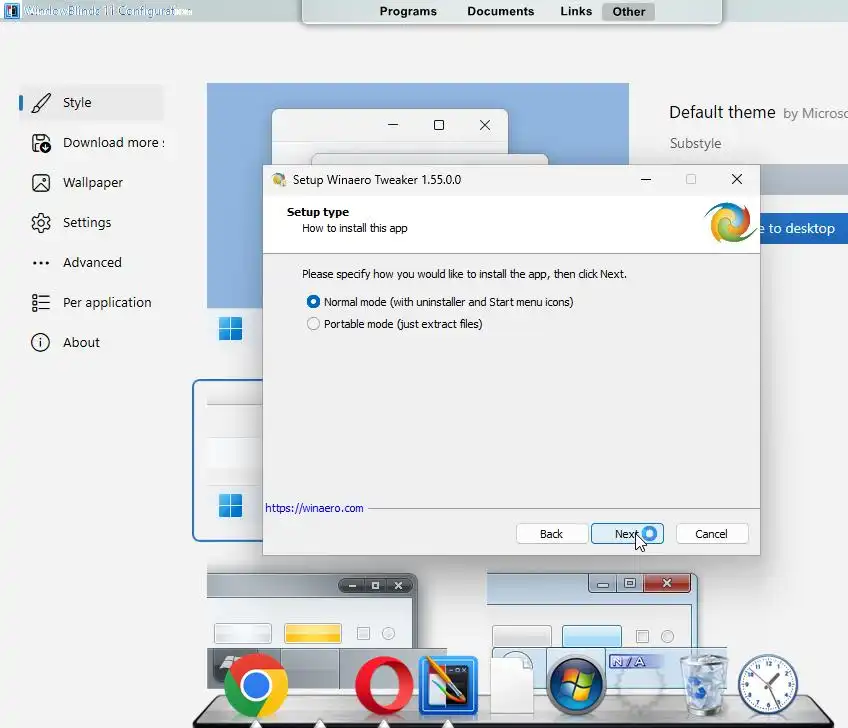Open Wallpaper section in WindowBlinds
This screenshot has height=728, width=848.
[92, 183]
